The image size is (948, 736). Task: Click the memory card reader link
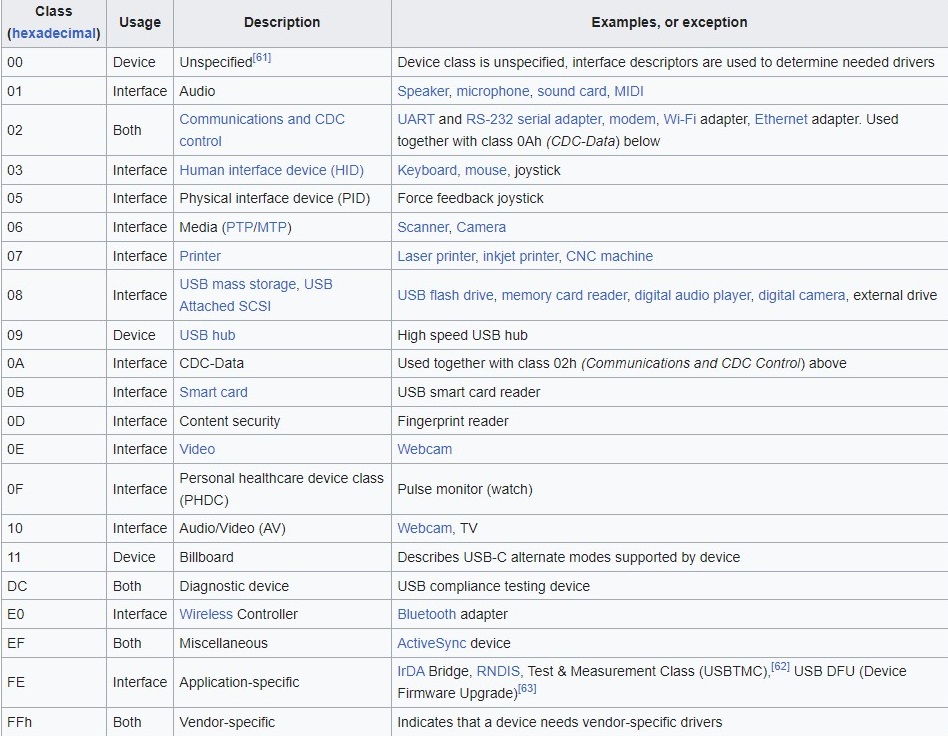pos(564,295)
